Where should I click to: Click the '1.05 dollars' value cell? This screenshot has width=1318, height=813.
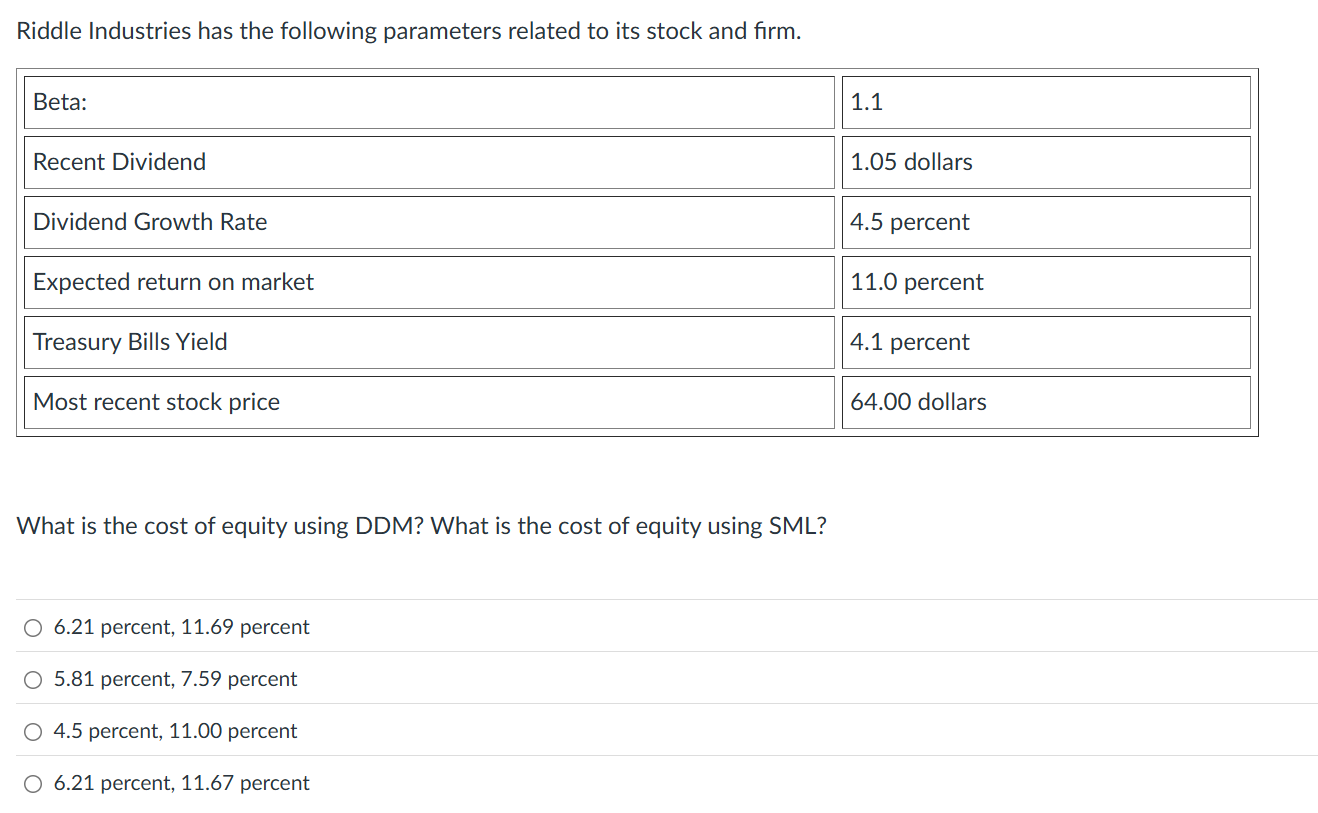[1046, 162]
